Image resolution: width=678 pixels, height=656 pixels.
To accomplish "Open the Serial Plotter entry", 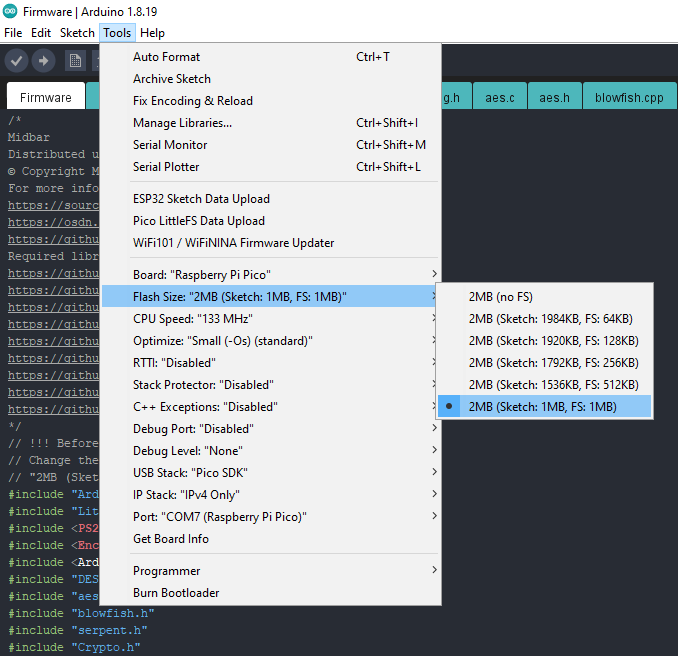I will click(271, 167).
